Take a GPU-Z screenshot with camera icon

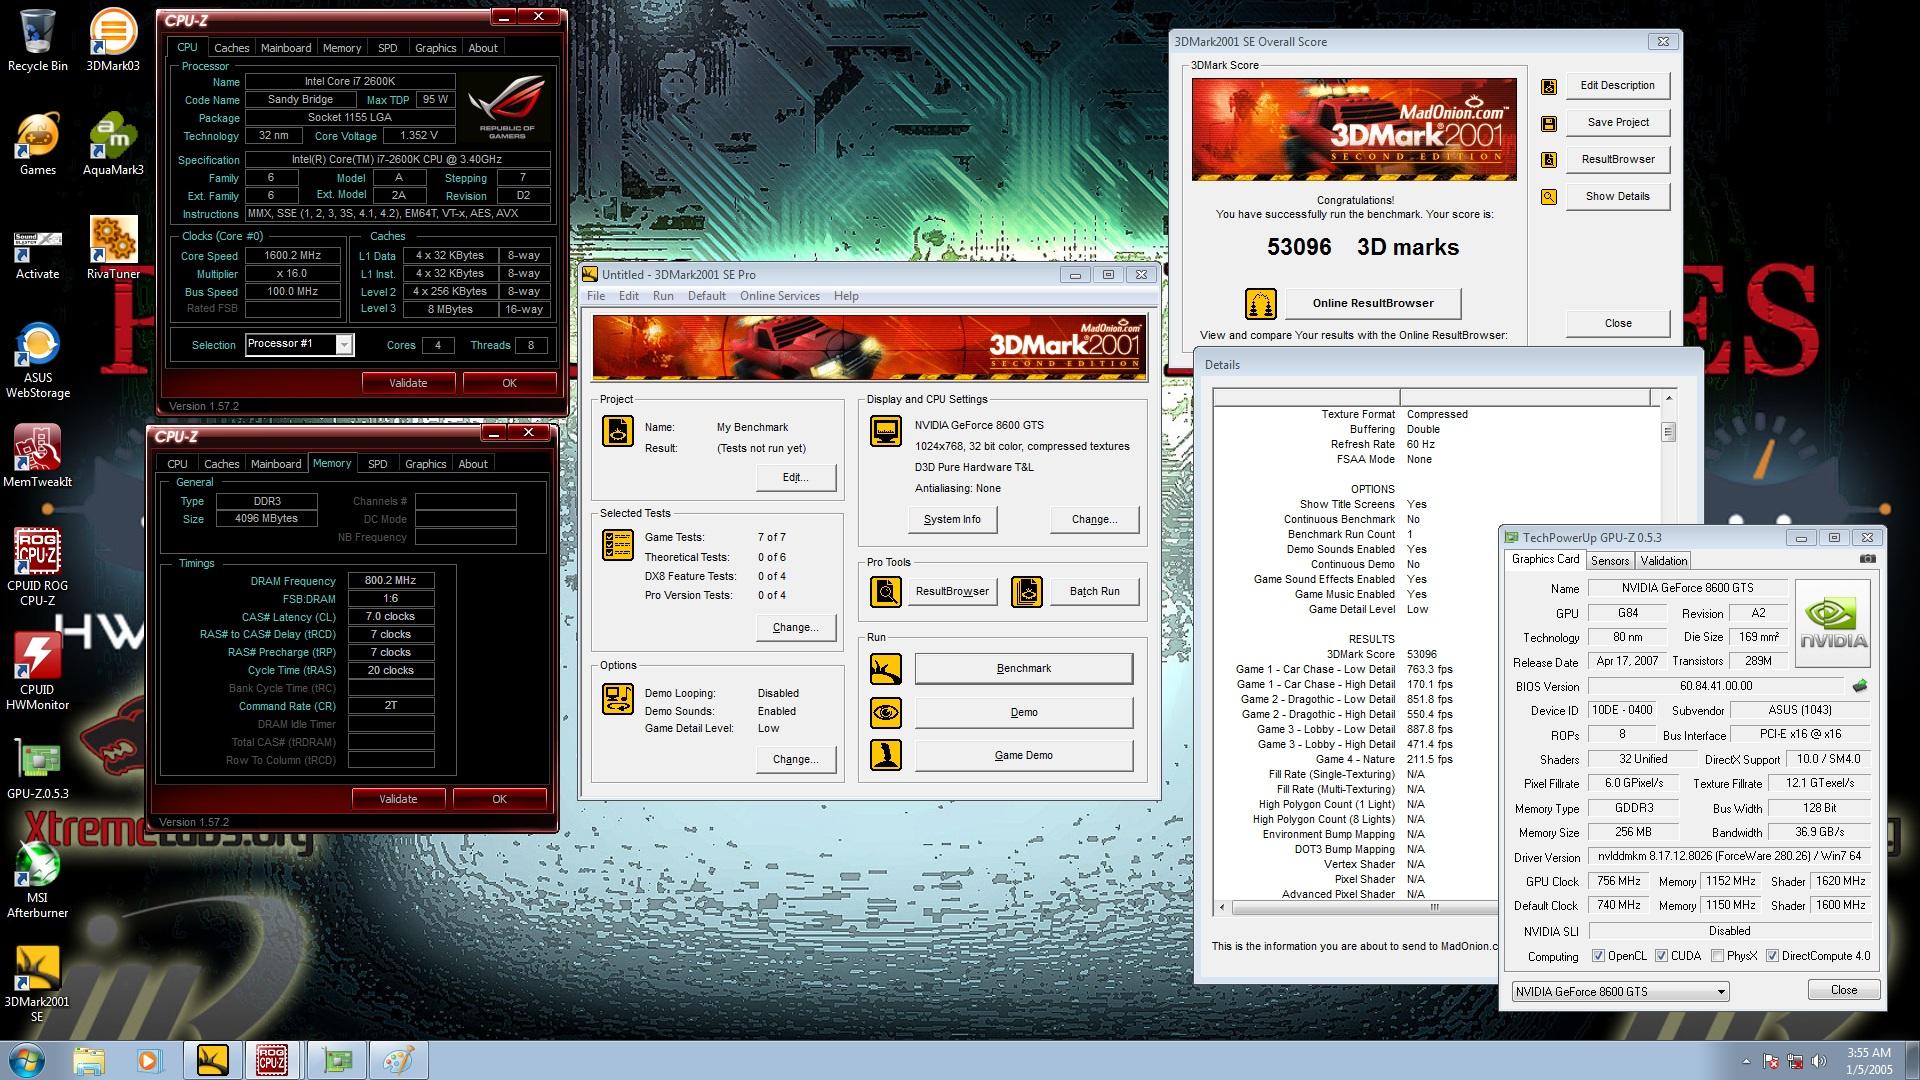coord(1867,559)
